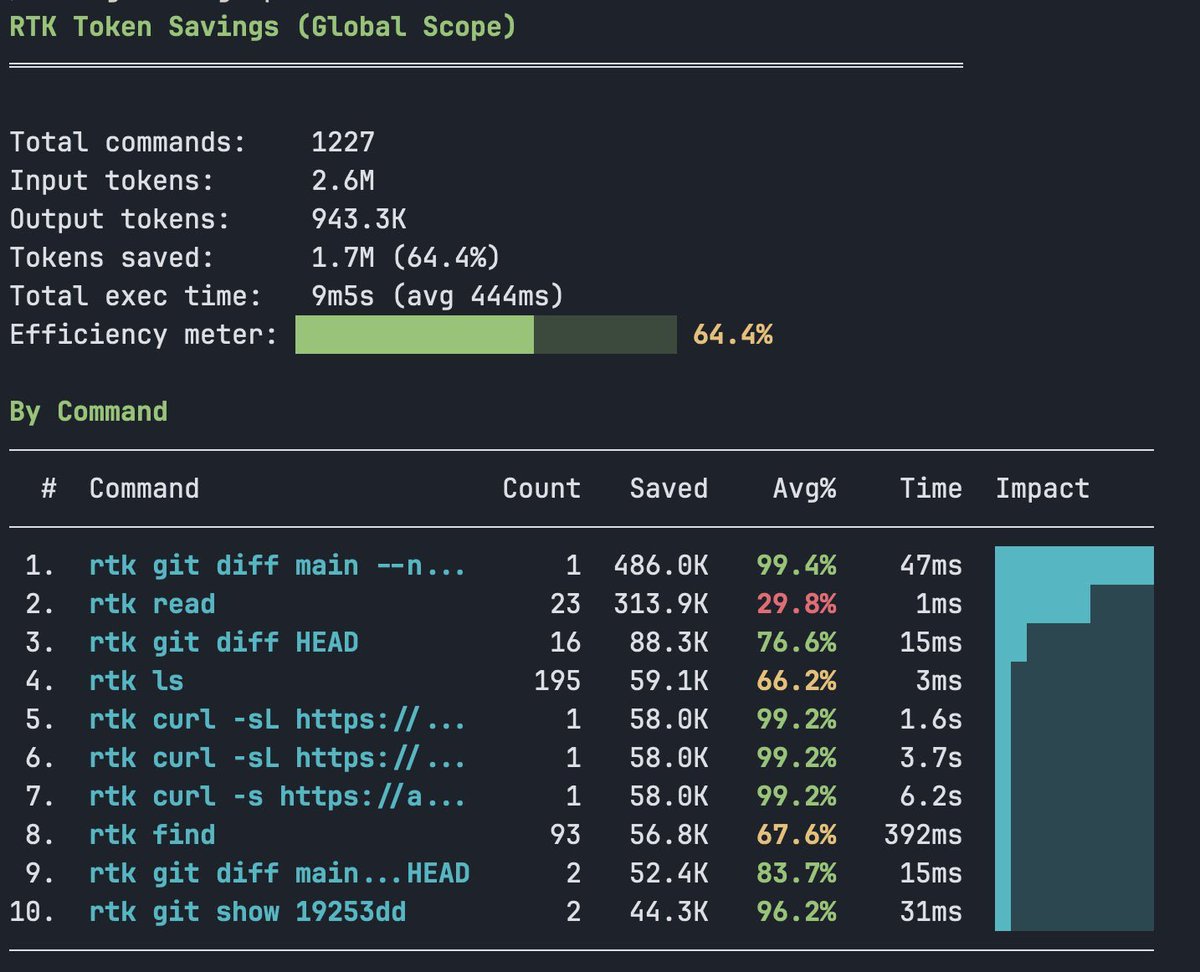Viewport: 1200px width, 972px height.
Task: Click the 66.2% average percentage
Action: click(797, 681)
